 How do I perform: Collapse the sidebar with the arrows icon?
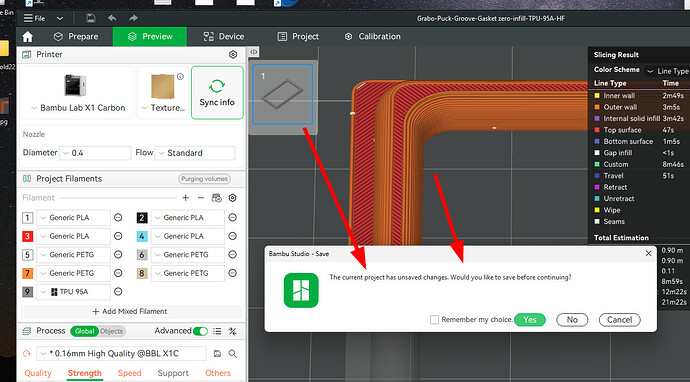[x=253, y=52]
